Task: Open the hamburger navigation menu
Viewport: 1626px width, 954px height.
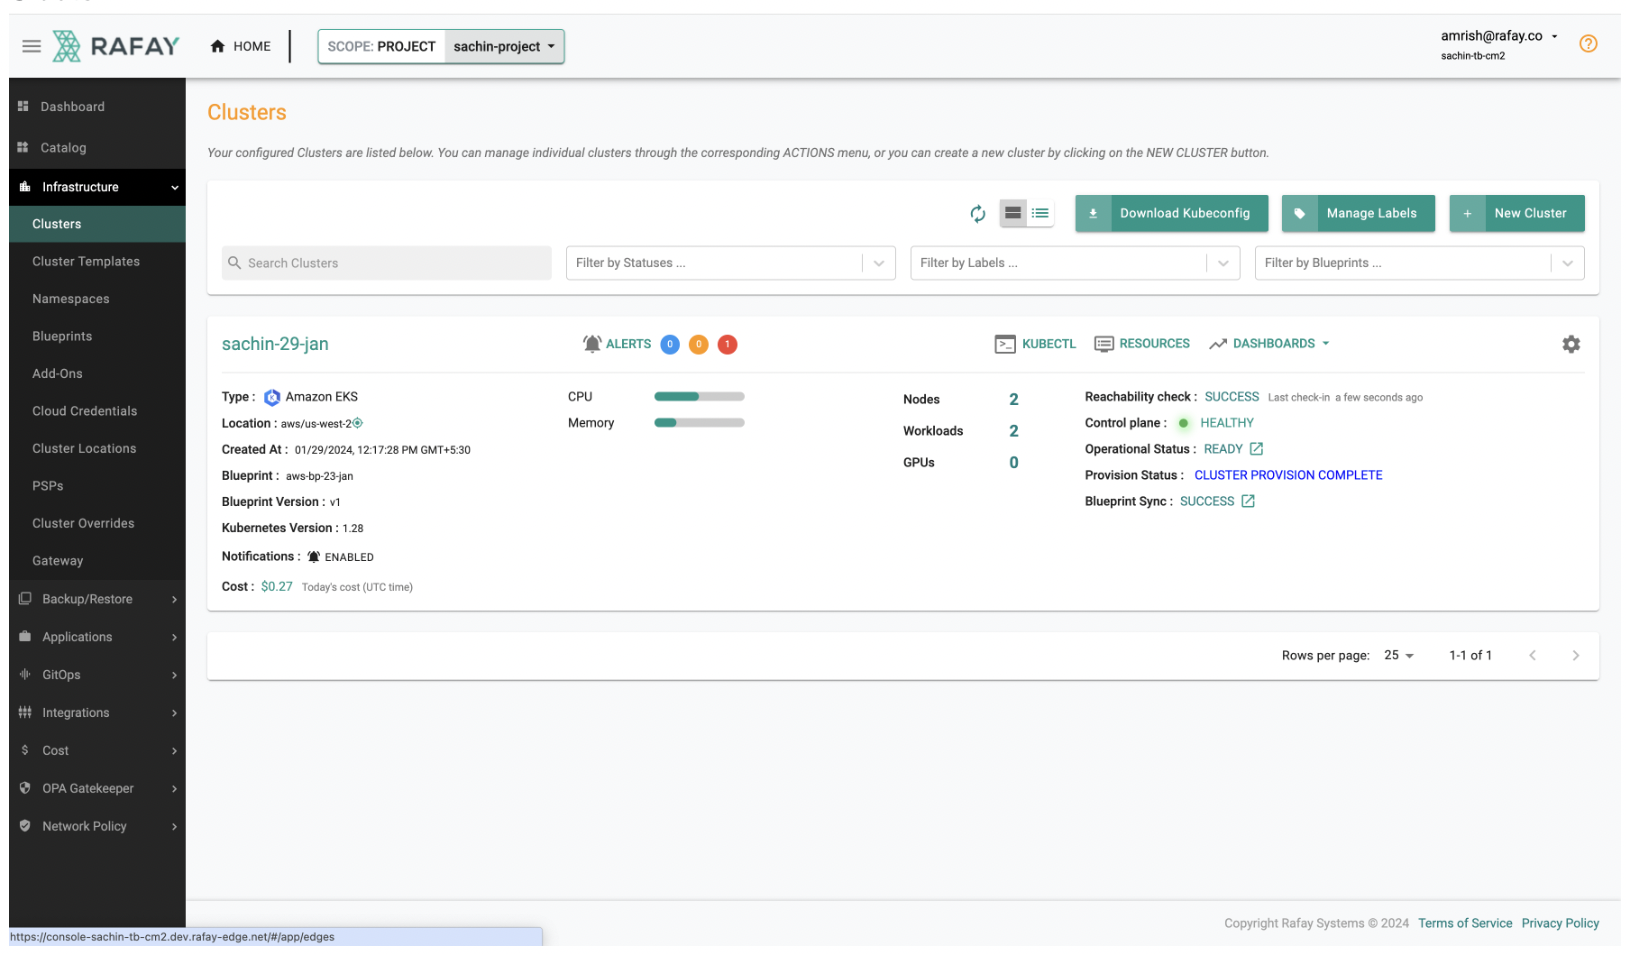Action: tap(31, 46)
